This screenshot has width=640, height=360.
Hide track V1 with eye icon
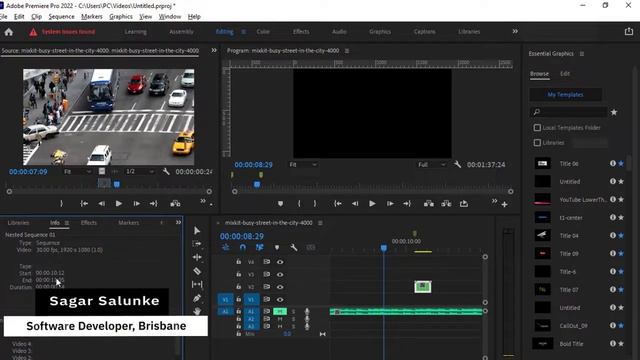point(280,299)
